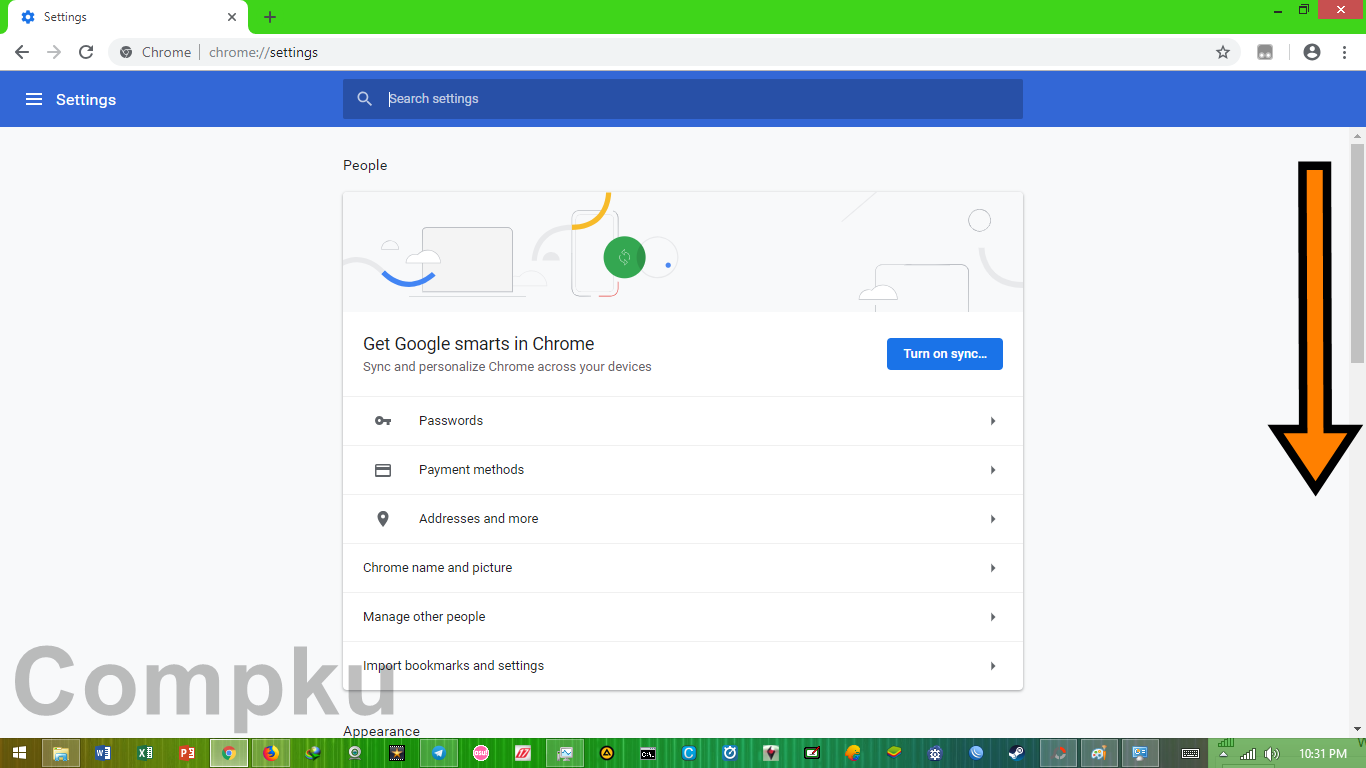This screenshot has width=1366, height=768.
Task: Expand Import bookmarks and settings arrow
Action: 993,666
